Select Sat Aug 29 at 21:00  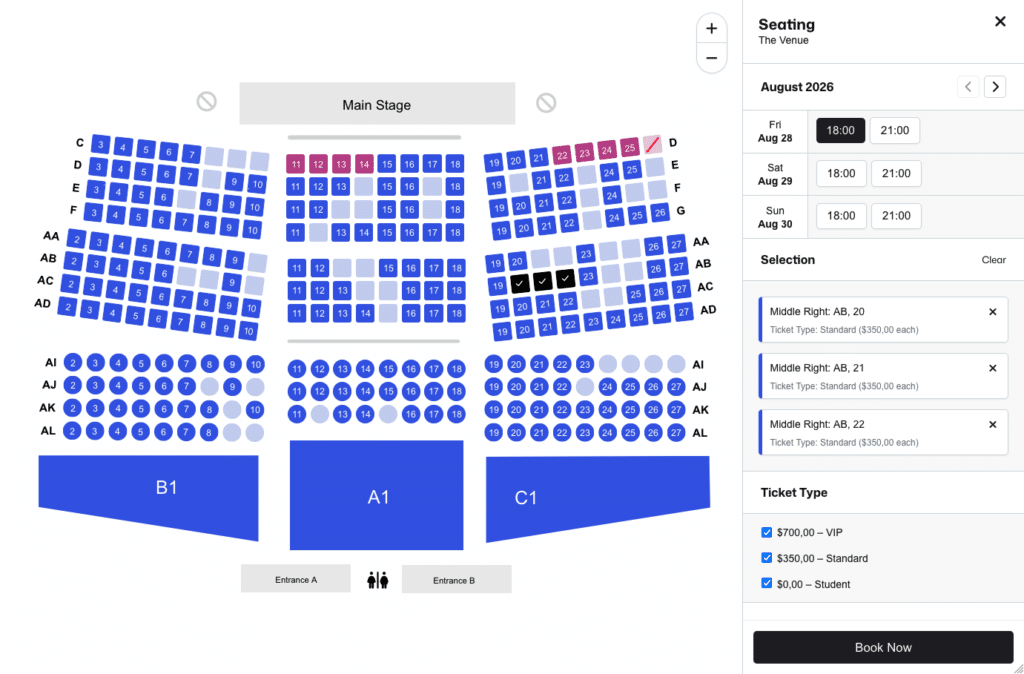pyautogui.click(x=896, y=173)
